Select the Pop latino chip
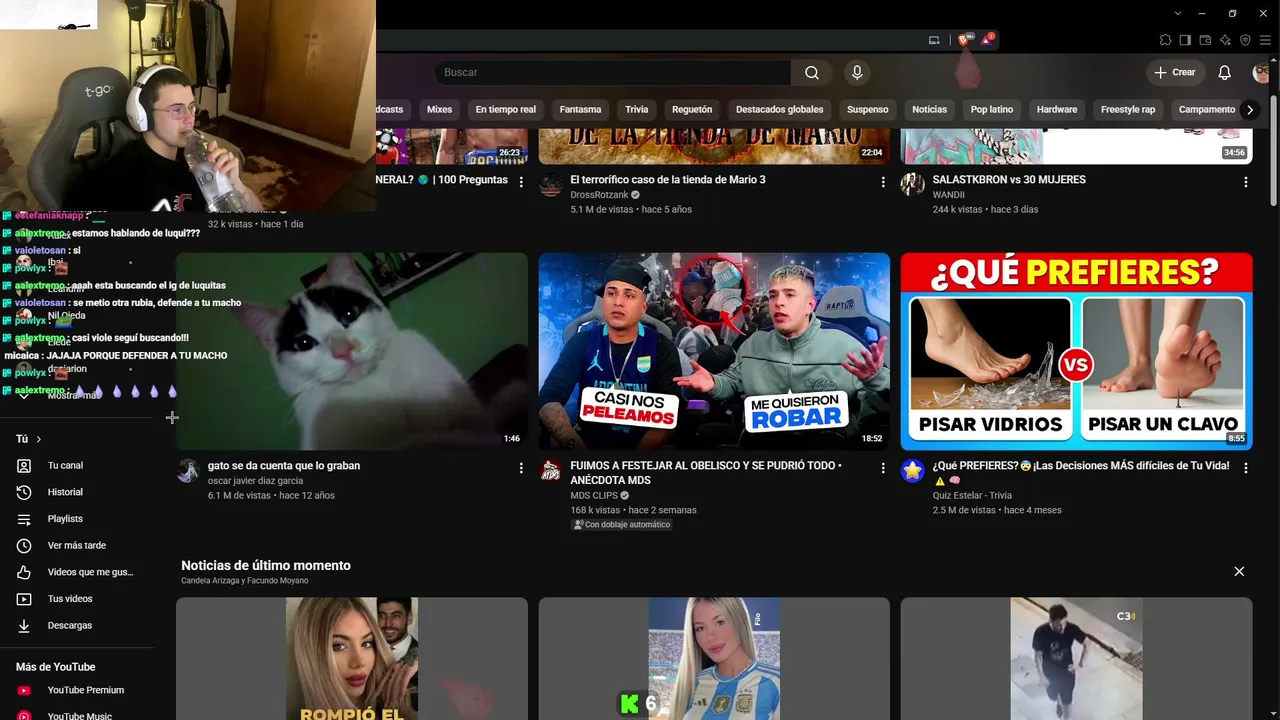The width and height of the screenshot is (1280, 720). point(992,110)
